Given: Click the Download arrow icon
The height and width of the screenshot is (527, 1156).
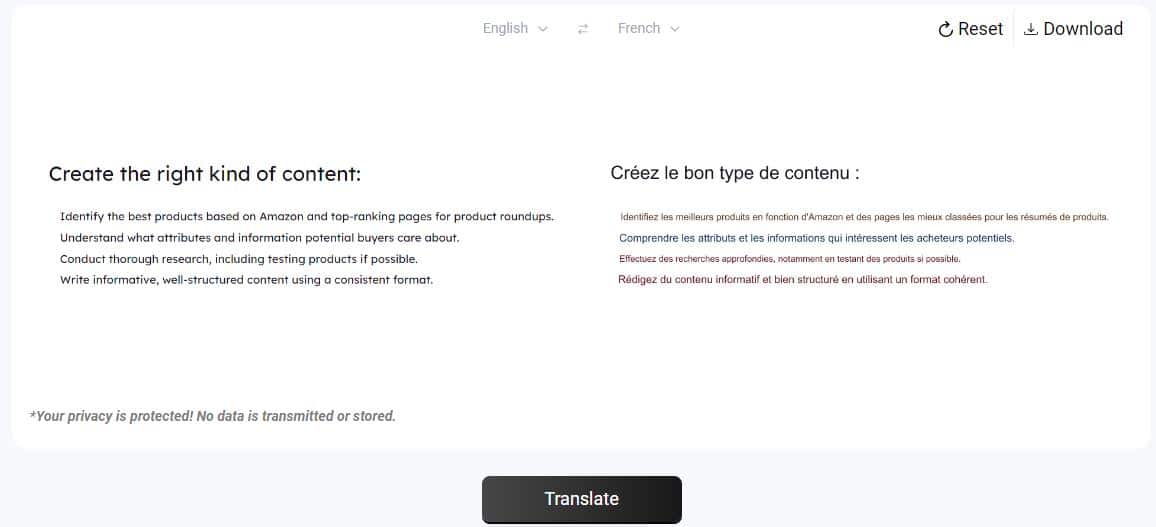Looking at the screenshot, I should tap(1031, 29).
